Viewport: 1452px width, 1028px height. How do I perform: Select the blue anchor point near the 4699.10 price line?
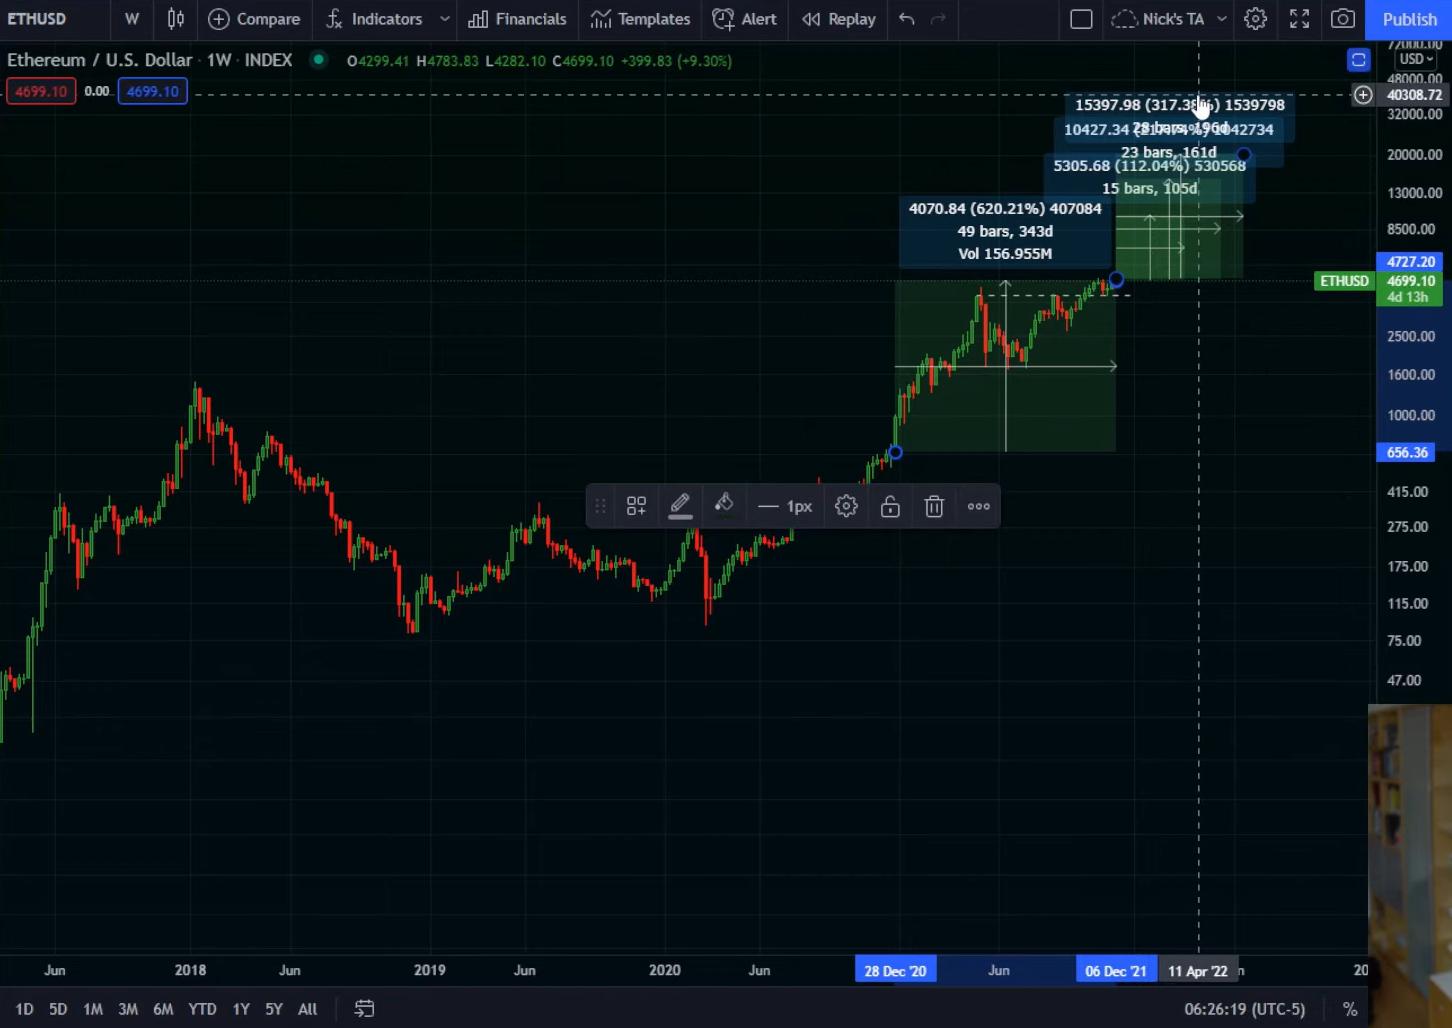(x=1116, y=280)
